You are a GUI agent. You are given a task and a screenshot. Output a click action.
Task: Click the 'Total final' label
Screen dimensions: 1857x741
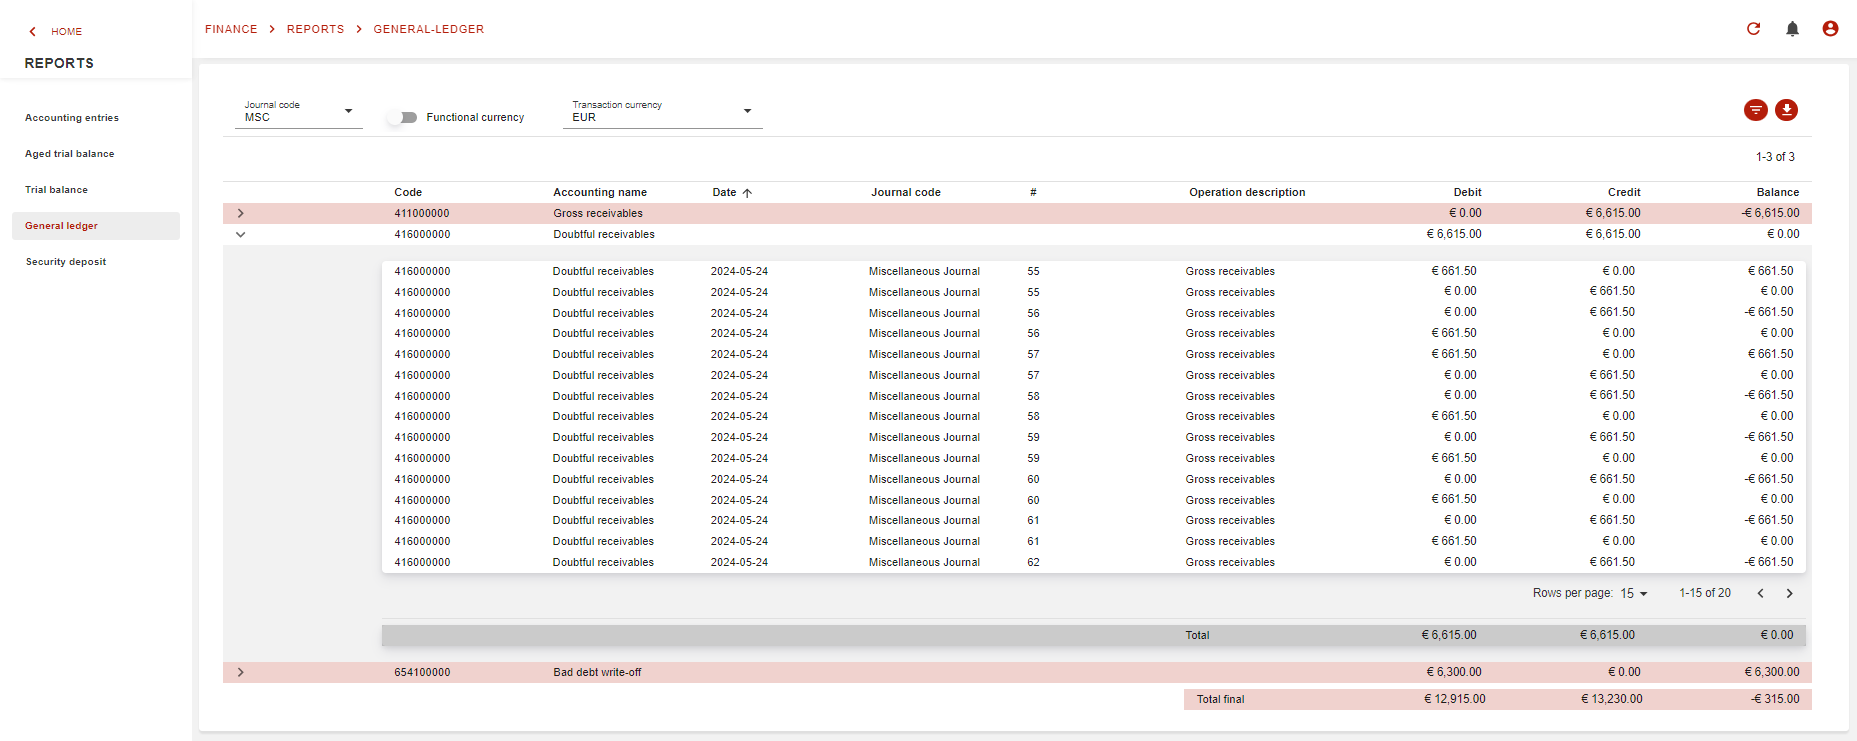(x=1220, y=699)
